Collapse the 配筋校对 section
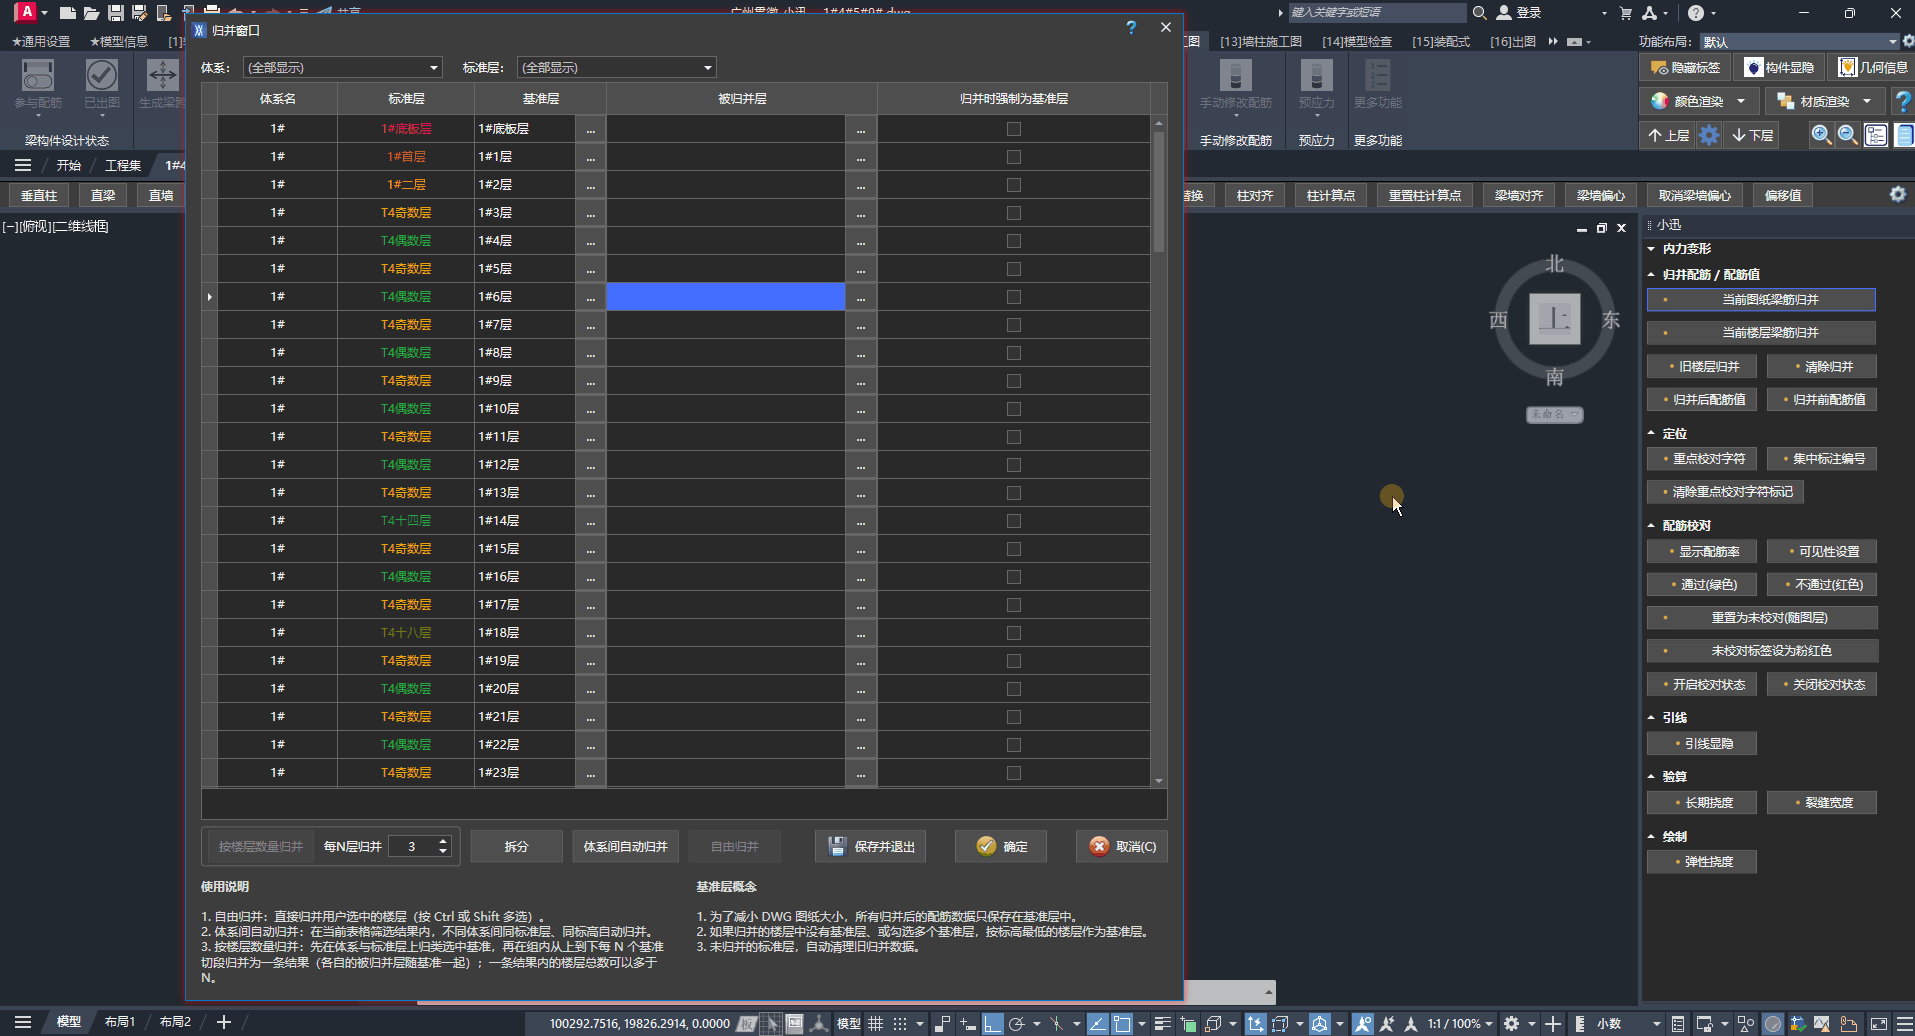This screenshot has height=1036, width=1915. [x=1651, y=525]
